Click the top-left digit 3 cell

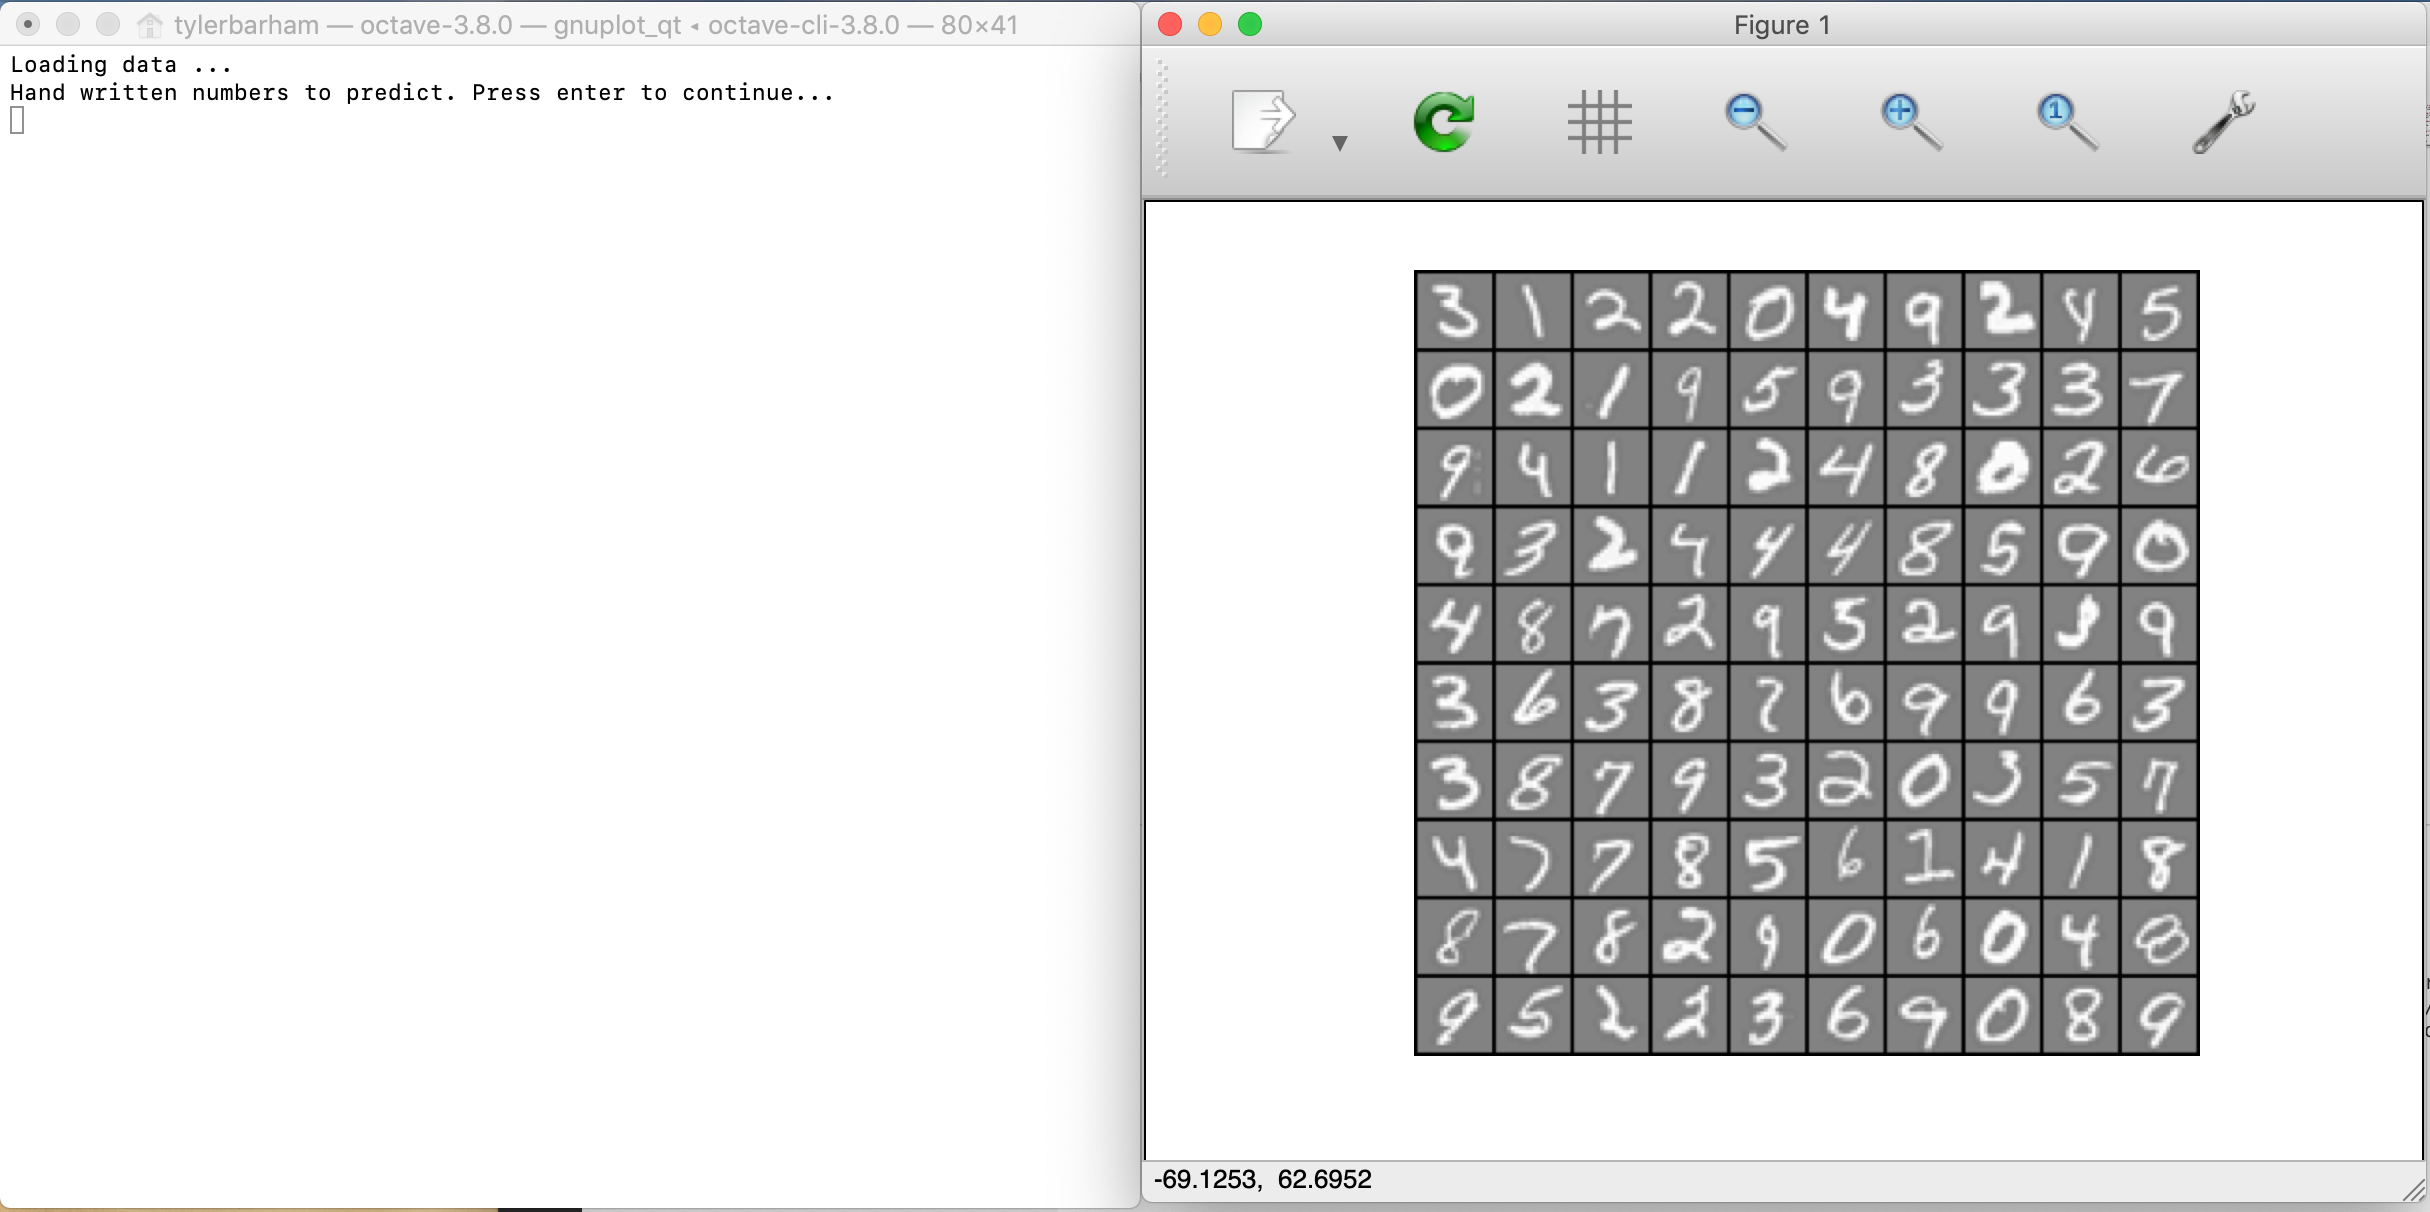[1454, 311]
